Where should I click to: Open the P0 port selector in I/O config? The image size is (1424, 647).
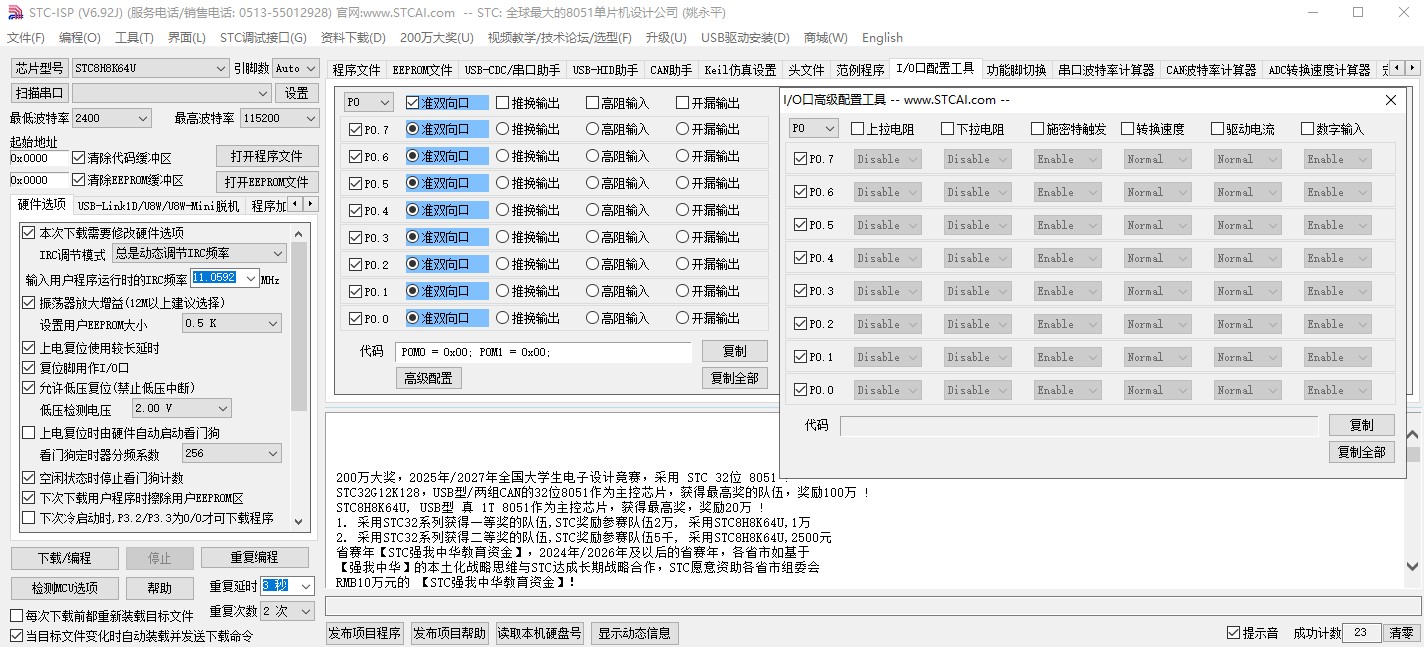(368, 102)
